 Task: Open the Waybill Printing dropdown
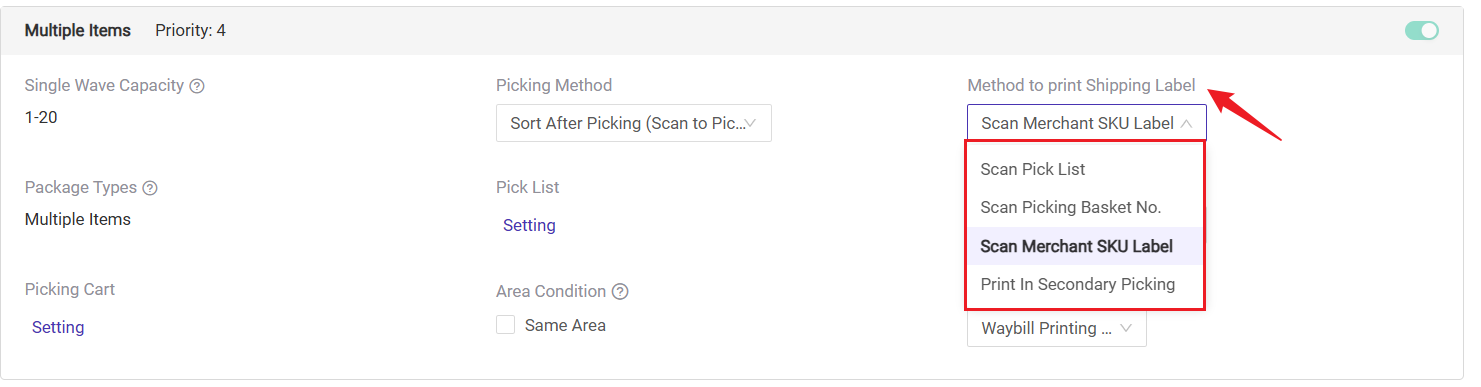coord(1057,328)
